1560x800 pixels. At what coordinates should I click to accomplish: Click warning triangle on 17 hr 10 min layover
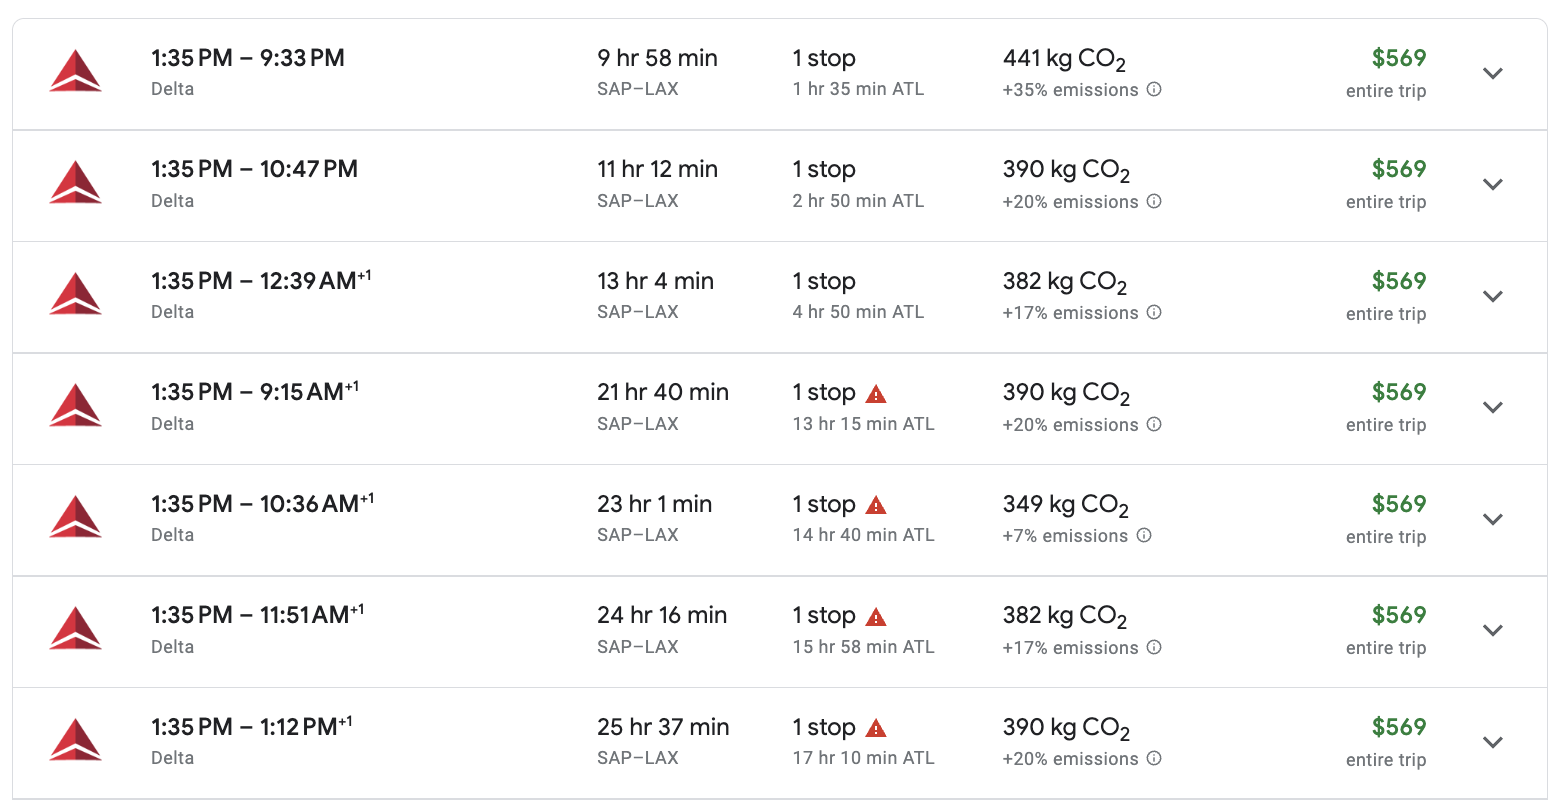[x=876, y=728]
